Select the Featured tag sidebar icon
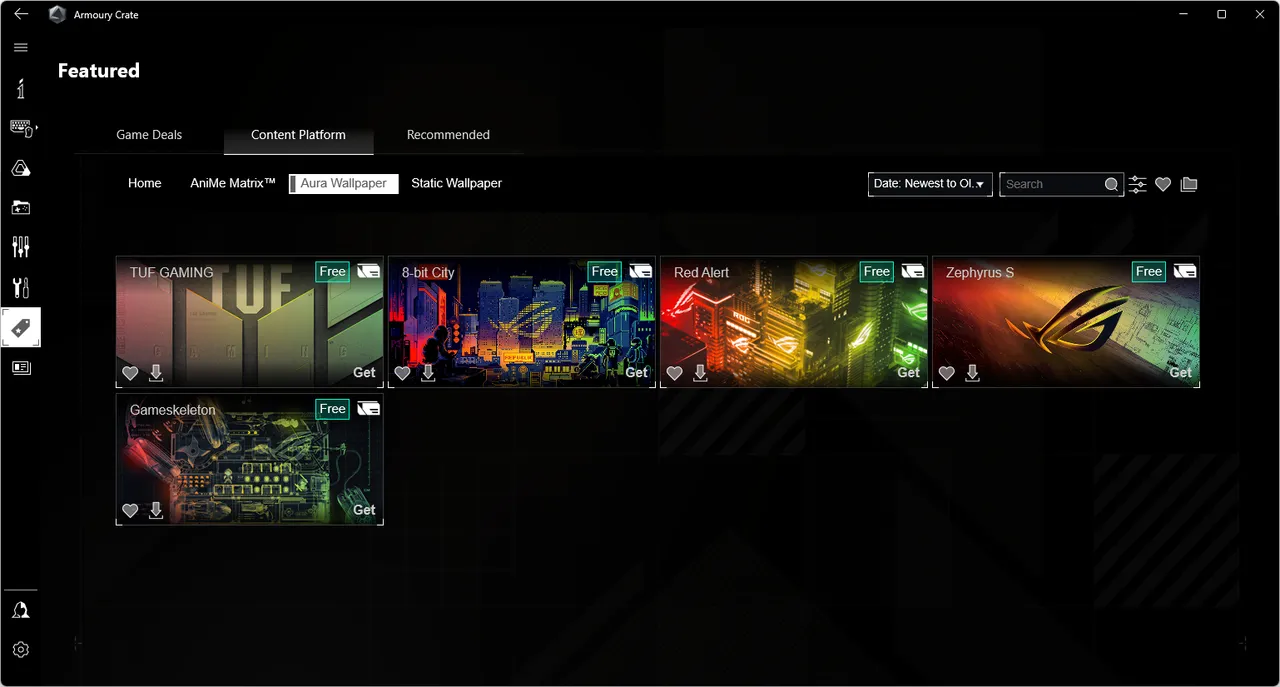Image resolution: width=1280 pixels, height=687 pixels. [21, 328]
